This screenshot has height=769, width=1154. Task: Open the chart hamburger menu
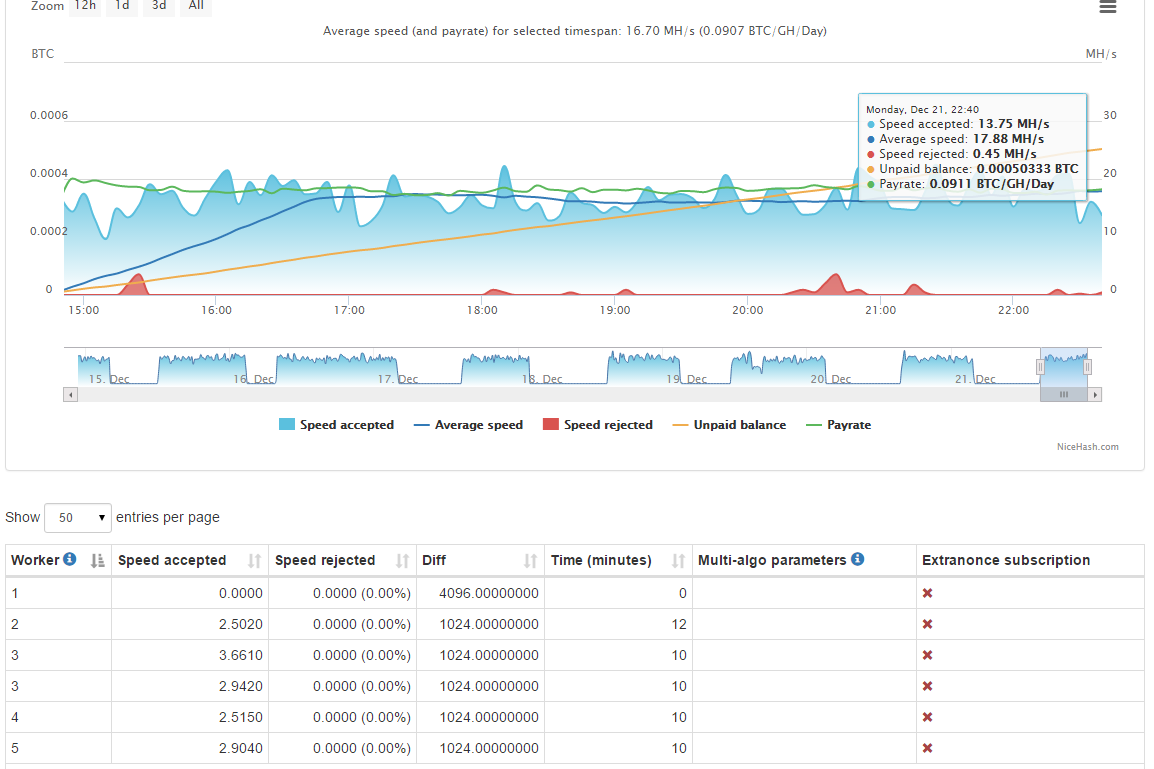point(1107,7)
